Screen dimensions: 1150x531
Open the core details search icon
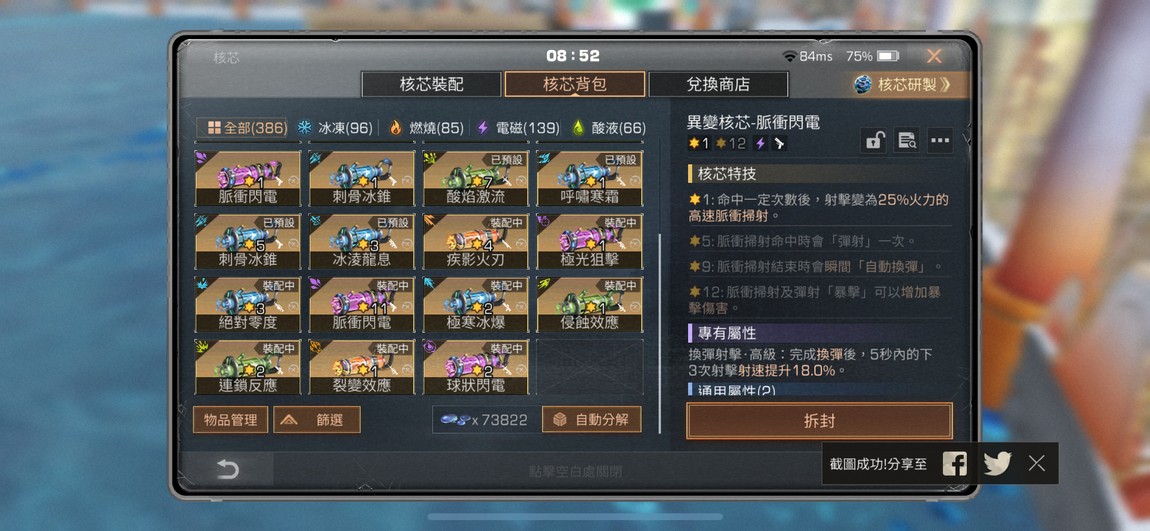(907, 140)
